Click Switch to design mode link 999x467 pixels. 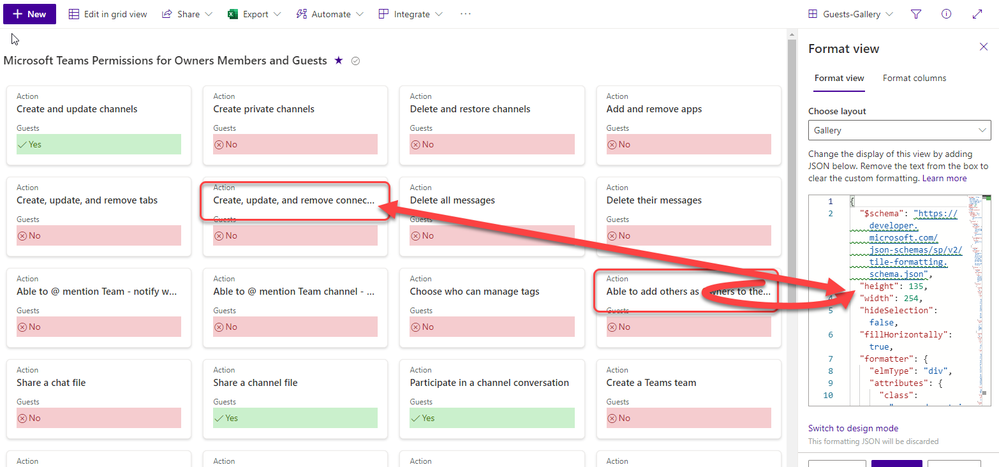[853, 428]
